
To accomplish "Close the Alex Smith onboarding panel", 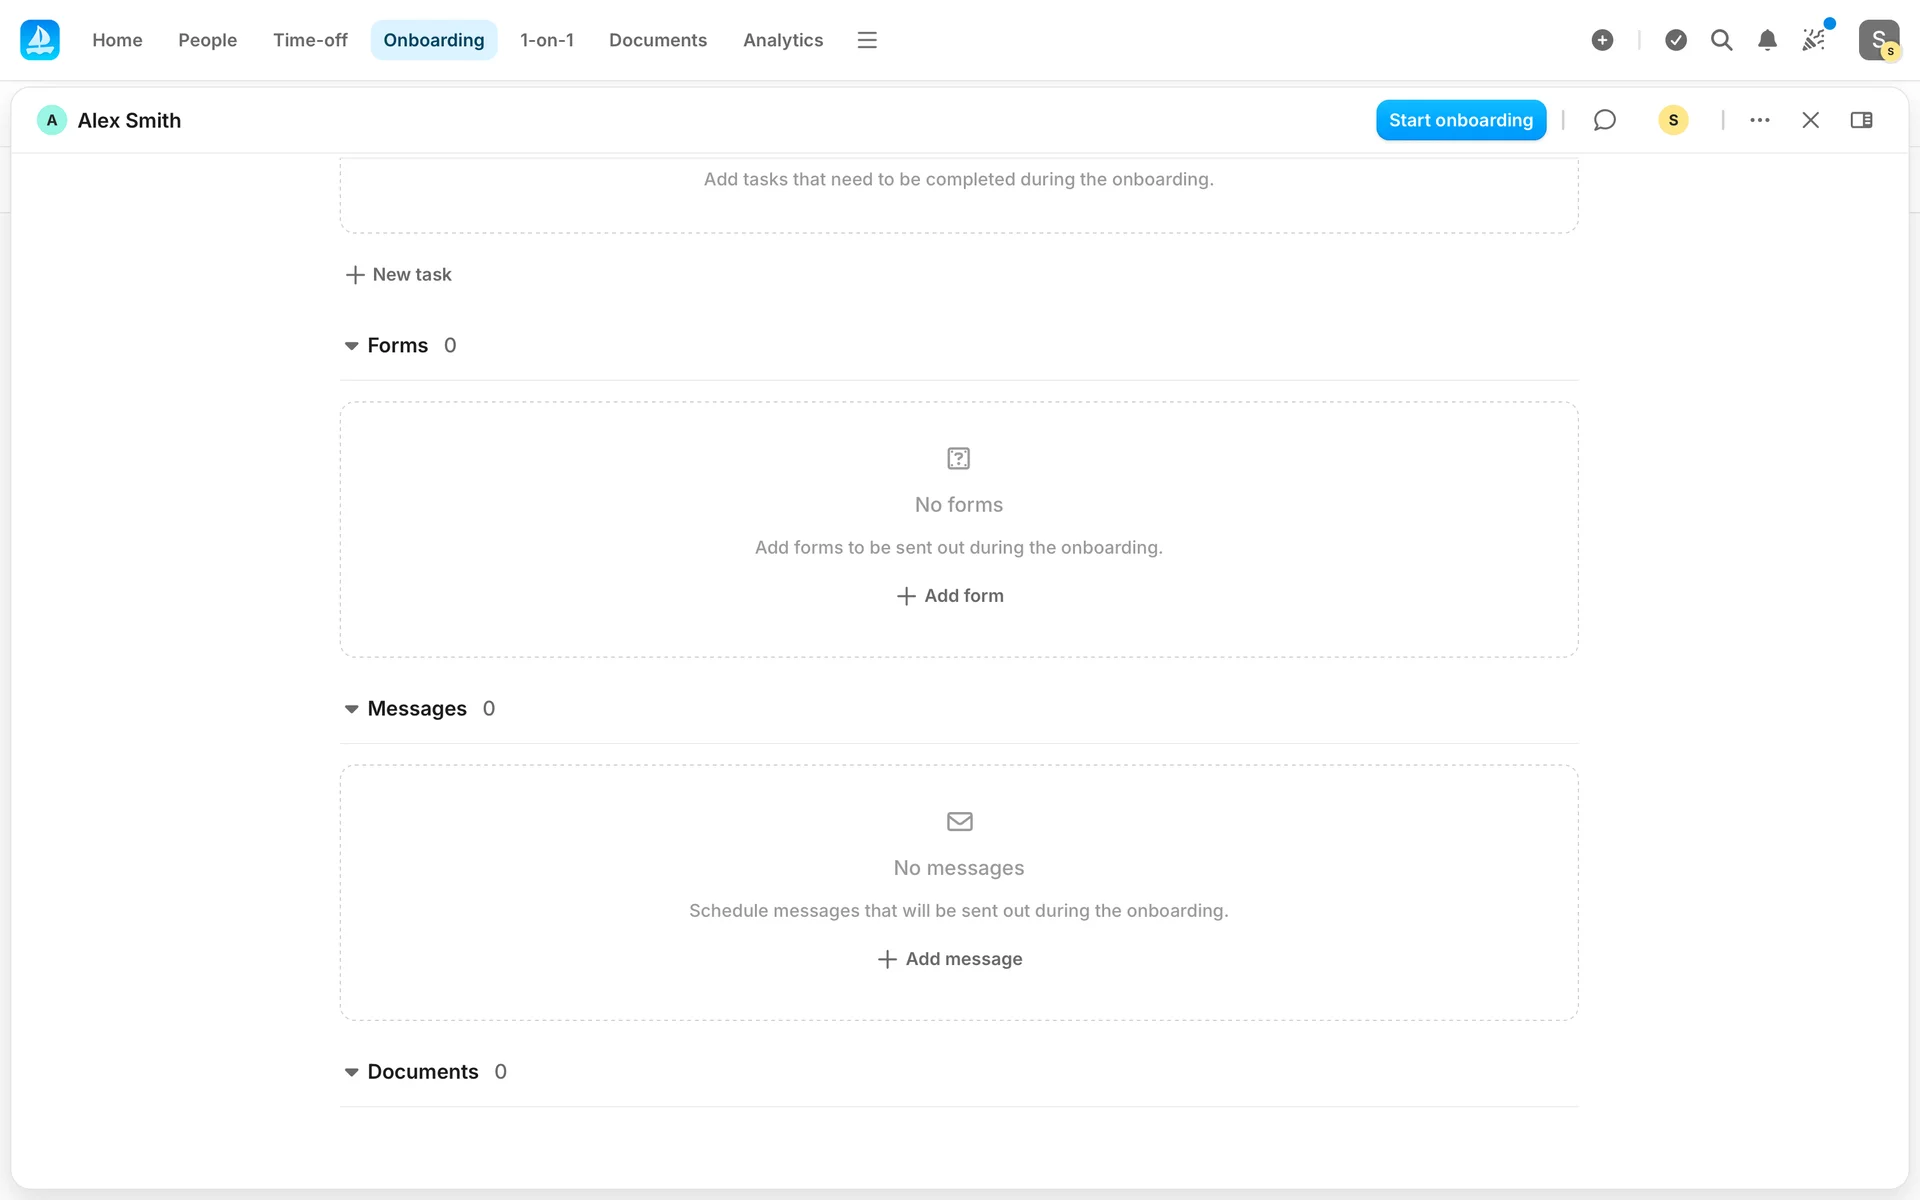I will point(1810,120).
